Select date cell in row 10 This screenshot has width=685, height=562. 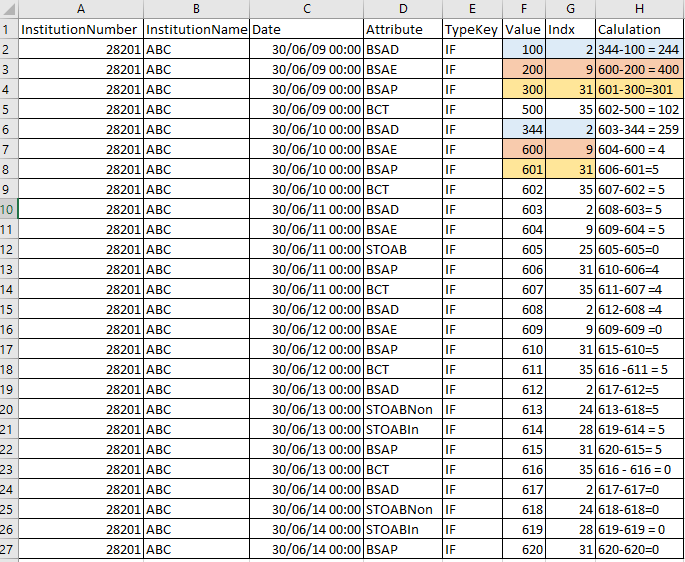tap(307, 209)
